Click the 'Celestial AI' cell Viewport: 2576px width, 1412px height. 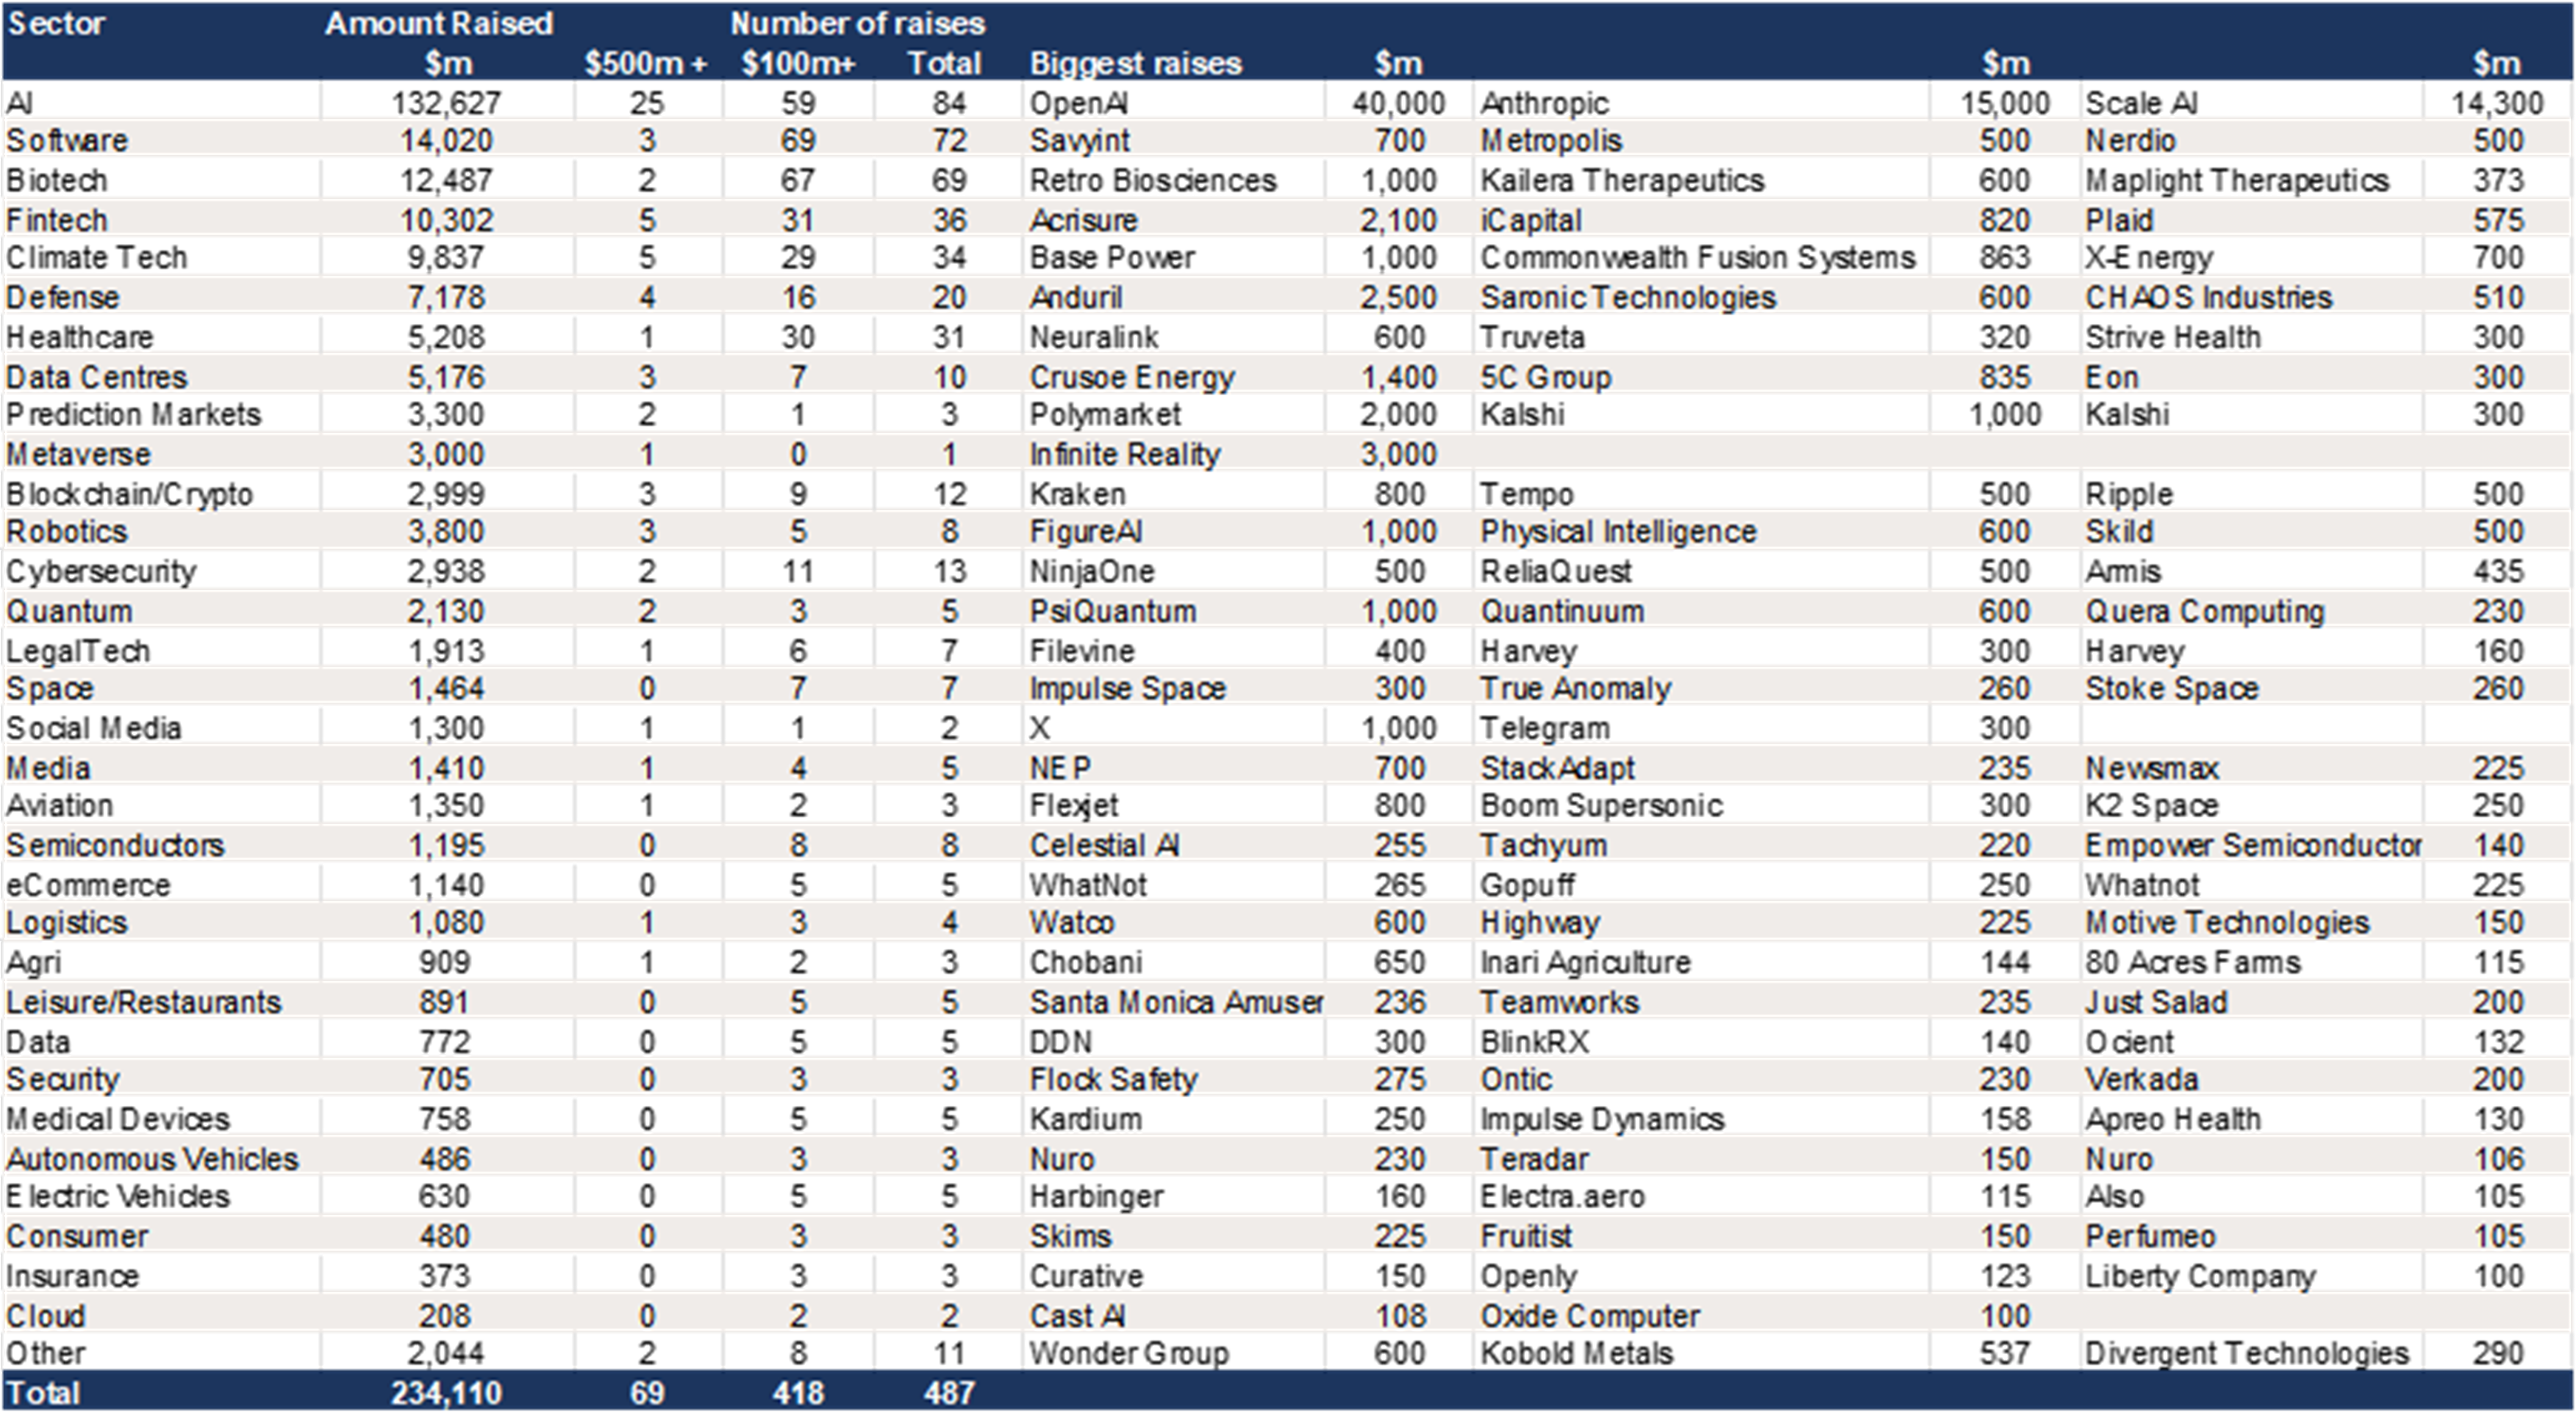tap(1104, 846)
